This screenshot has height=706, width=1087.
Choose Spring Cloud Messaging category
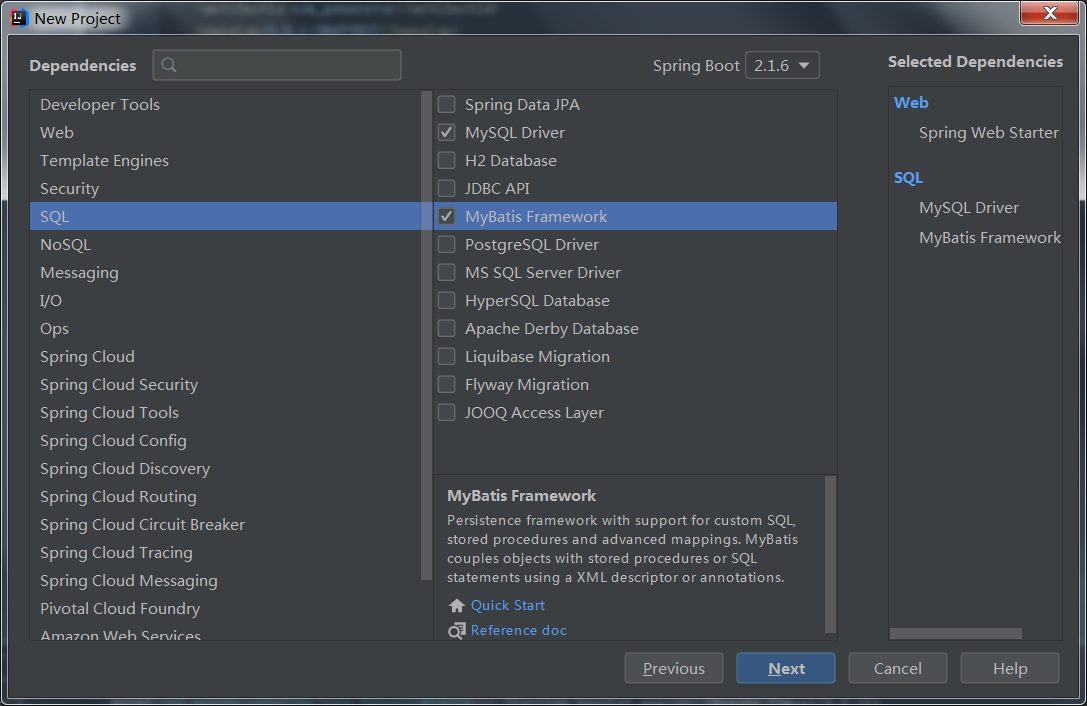point(225,580)
